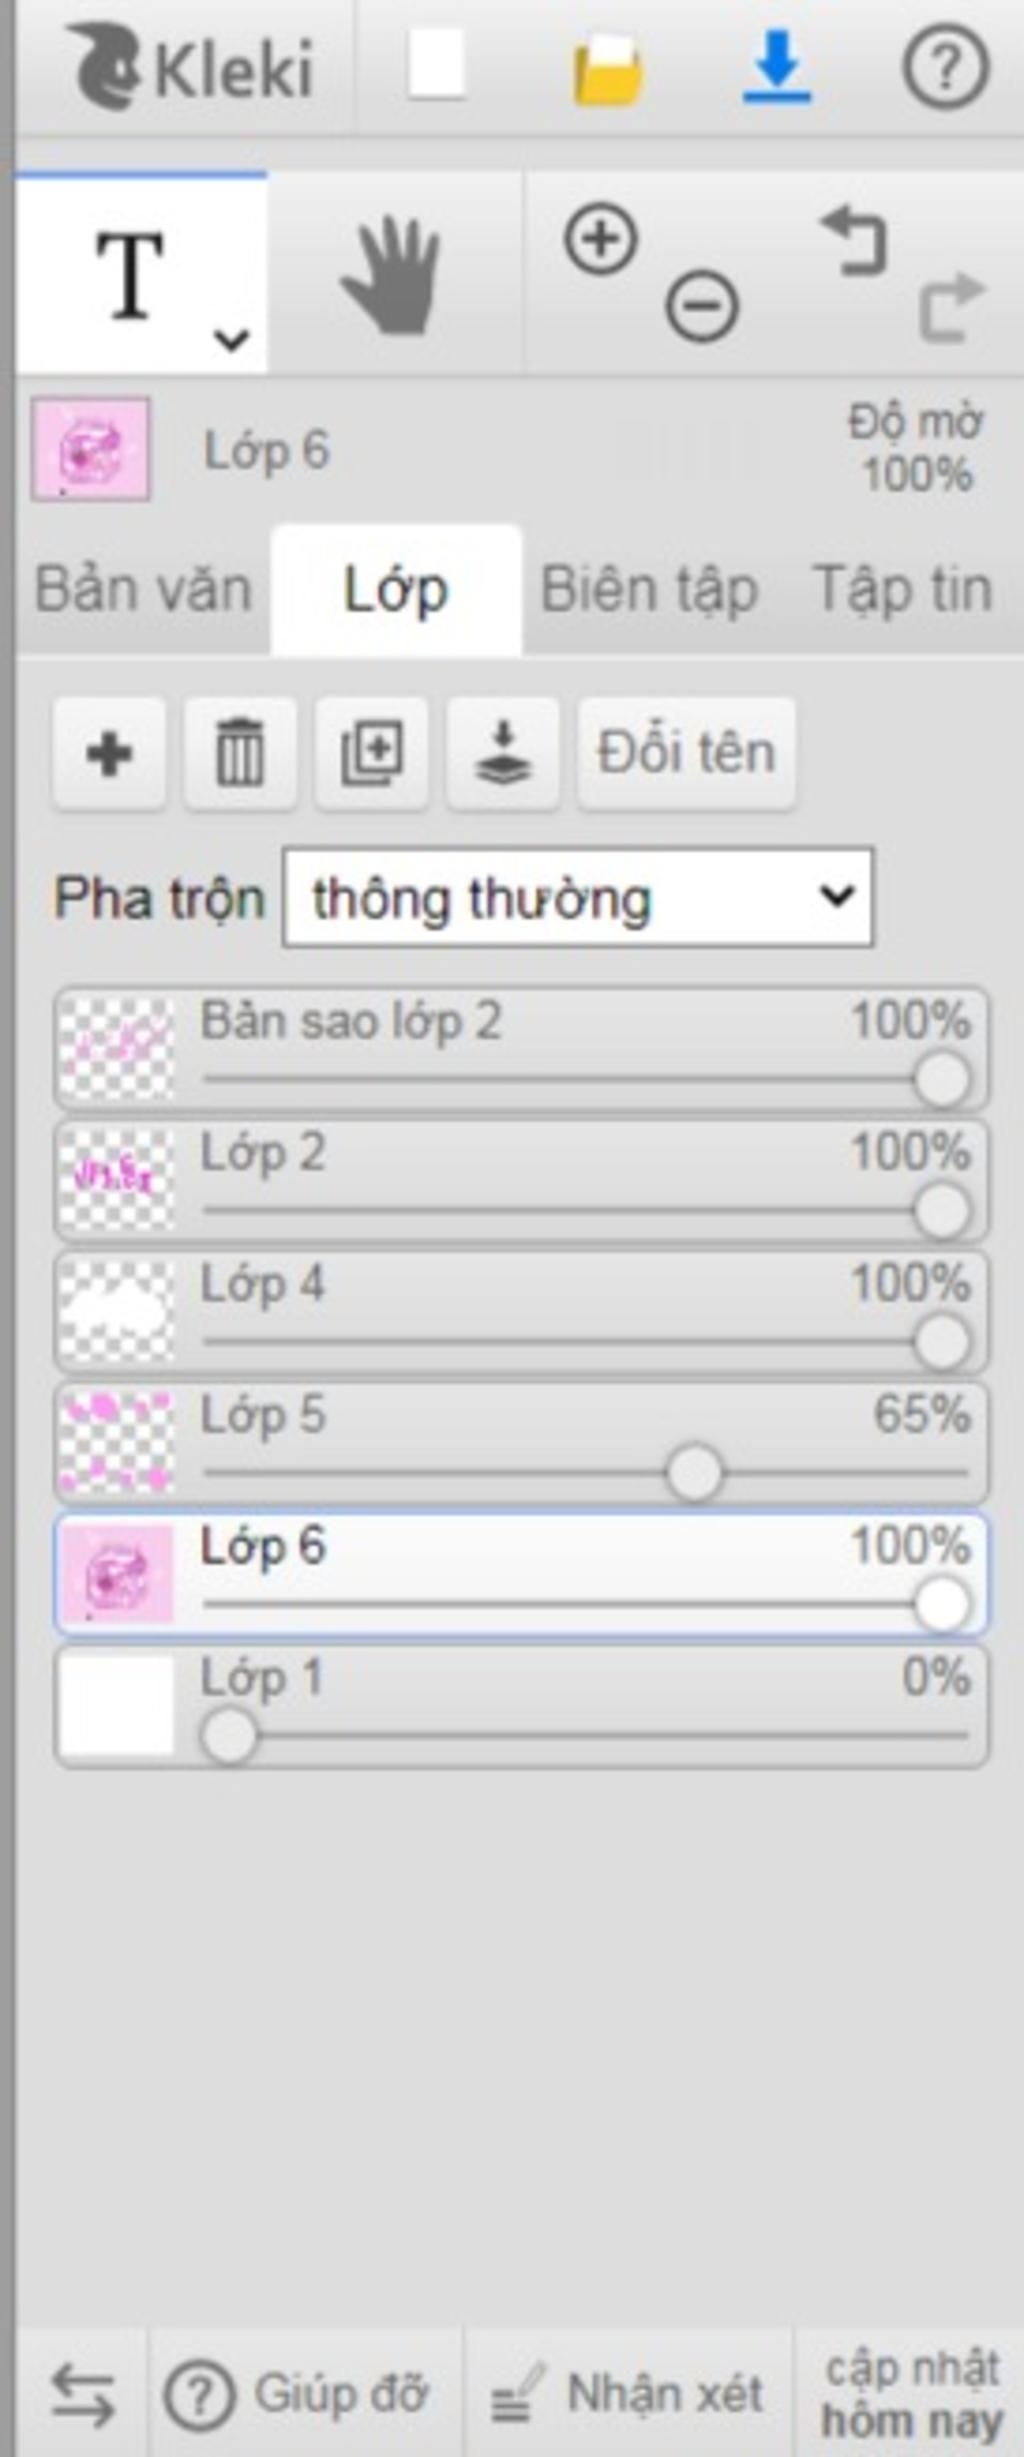The image size is (1024, 2457).
Task: Click Lớp 5 opacity slider handle
Action: pos(693,1472)
